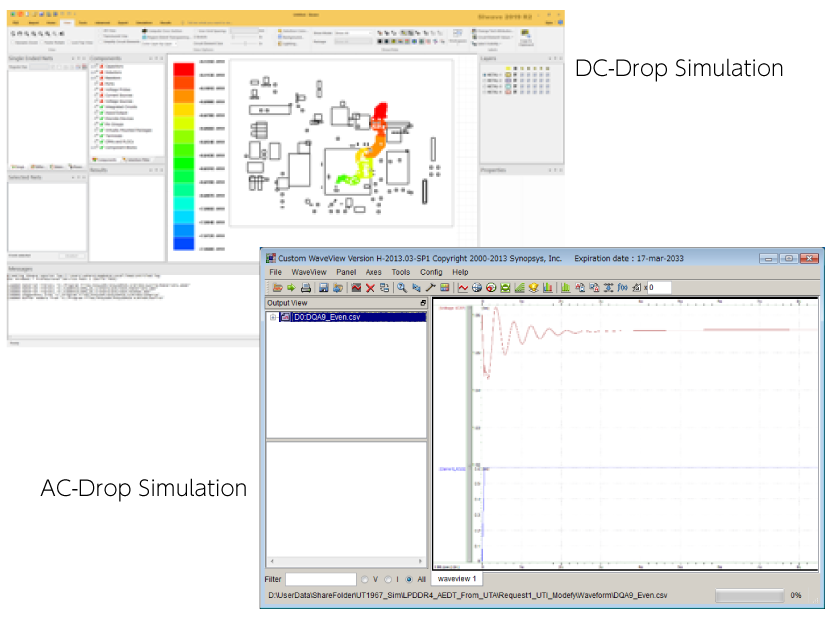Expand the D0:DQA9_Even.csv tree node
Viewport: 835px width, 618px height.
click(272, 317)
